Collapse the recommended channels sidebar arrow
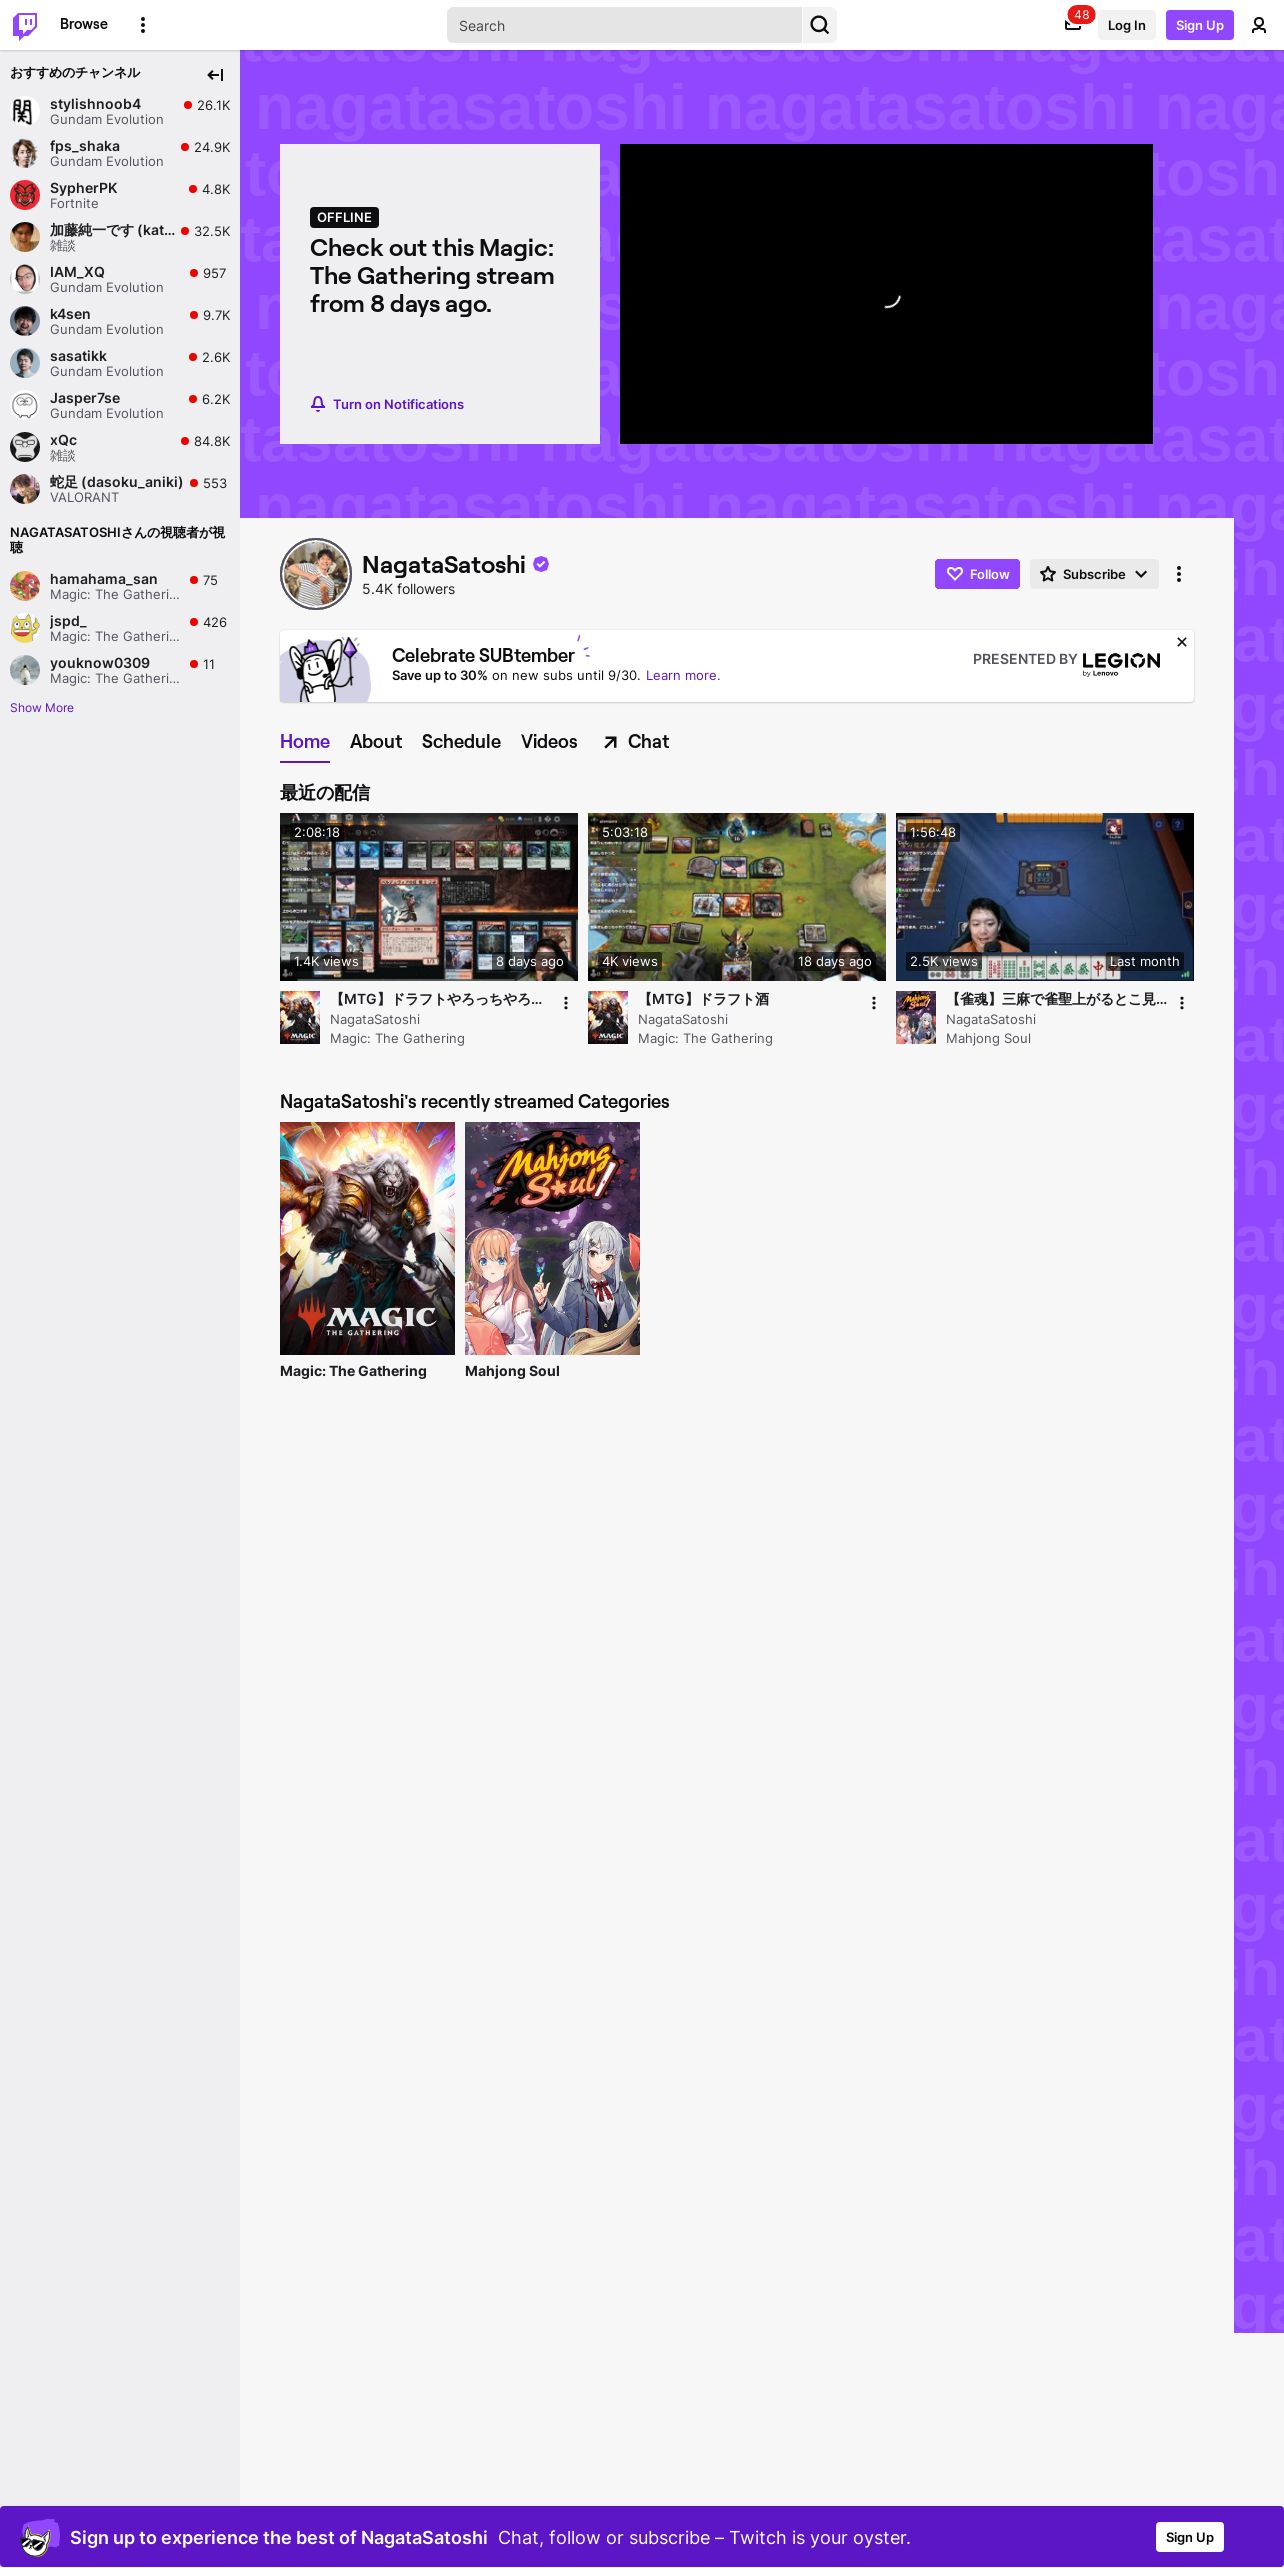 coord(215,74)
